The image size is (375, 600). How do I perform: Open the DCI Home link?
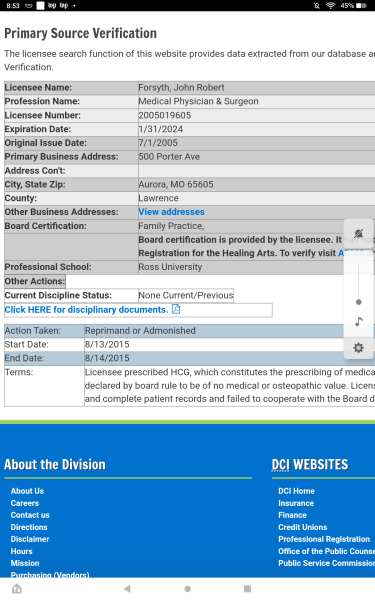297,491
